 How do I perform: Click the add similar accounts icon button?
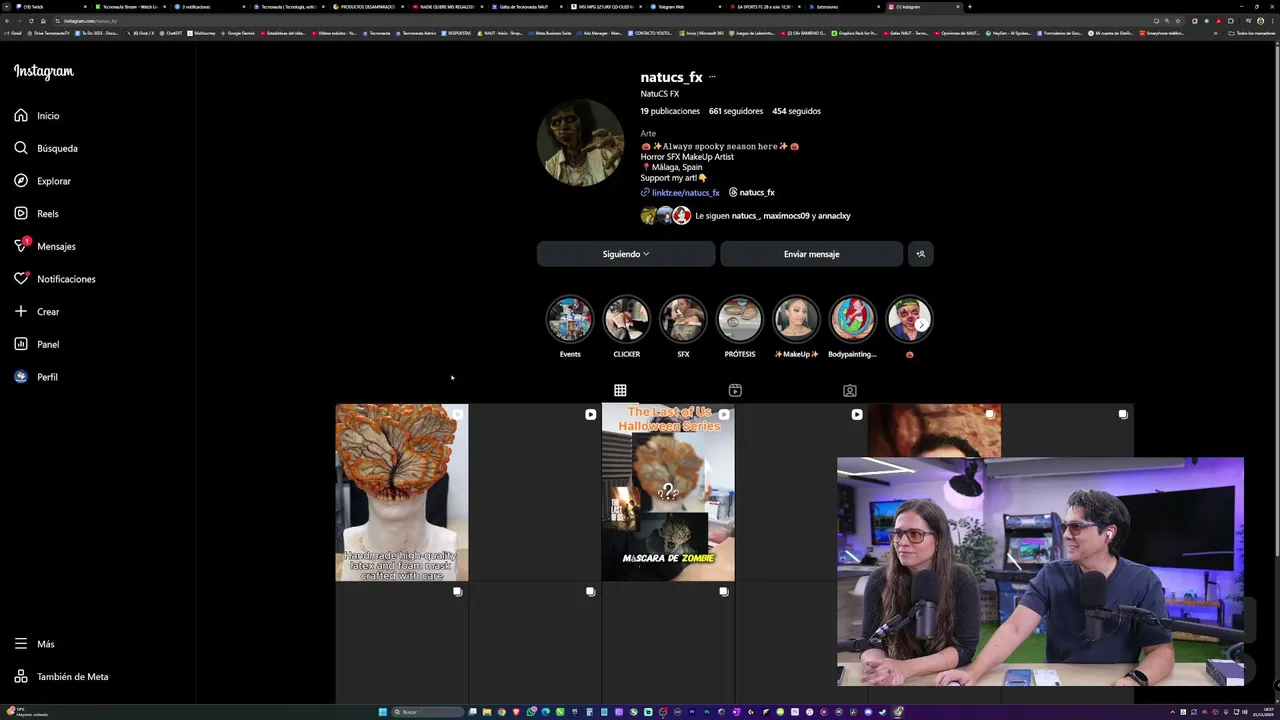[920, 254]
